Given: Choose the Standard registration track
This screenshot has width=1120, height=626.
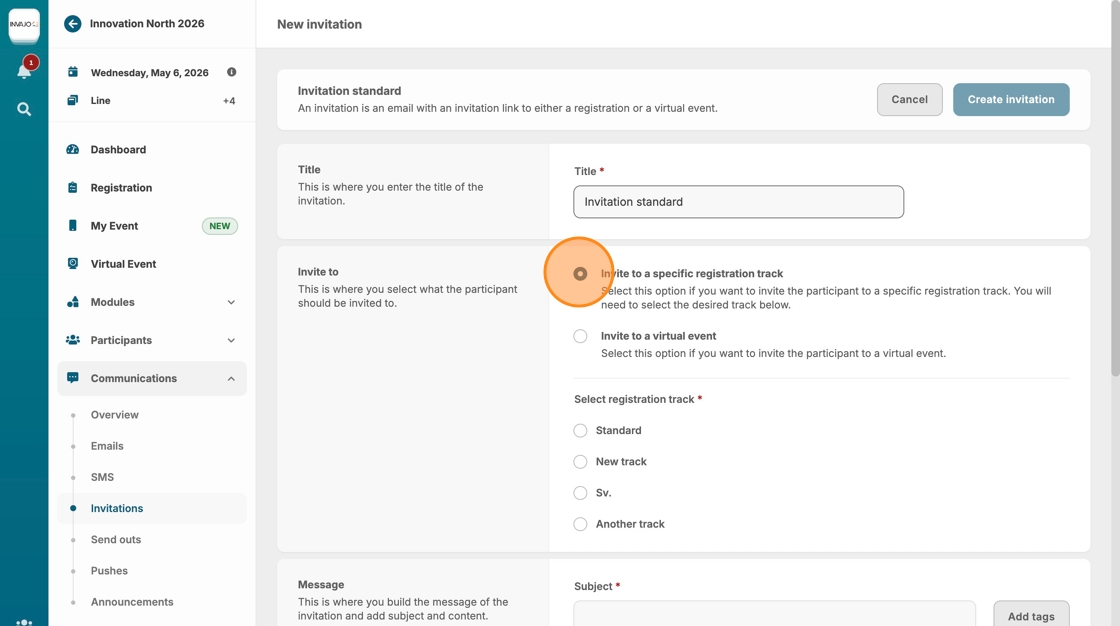Looking at the screenshot, I should [580, 431].
